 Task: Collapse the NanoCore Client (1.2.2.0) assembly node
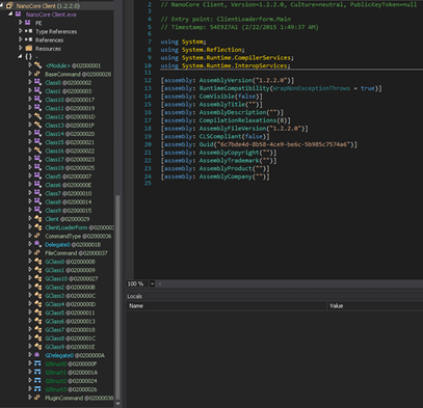[2, 6]
